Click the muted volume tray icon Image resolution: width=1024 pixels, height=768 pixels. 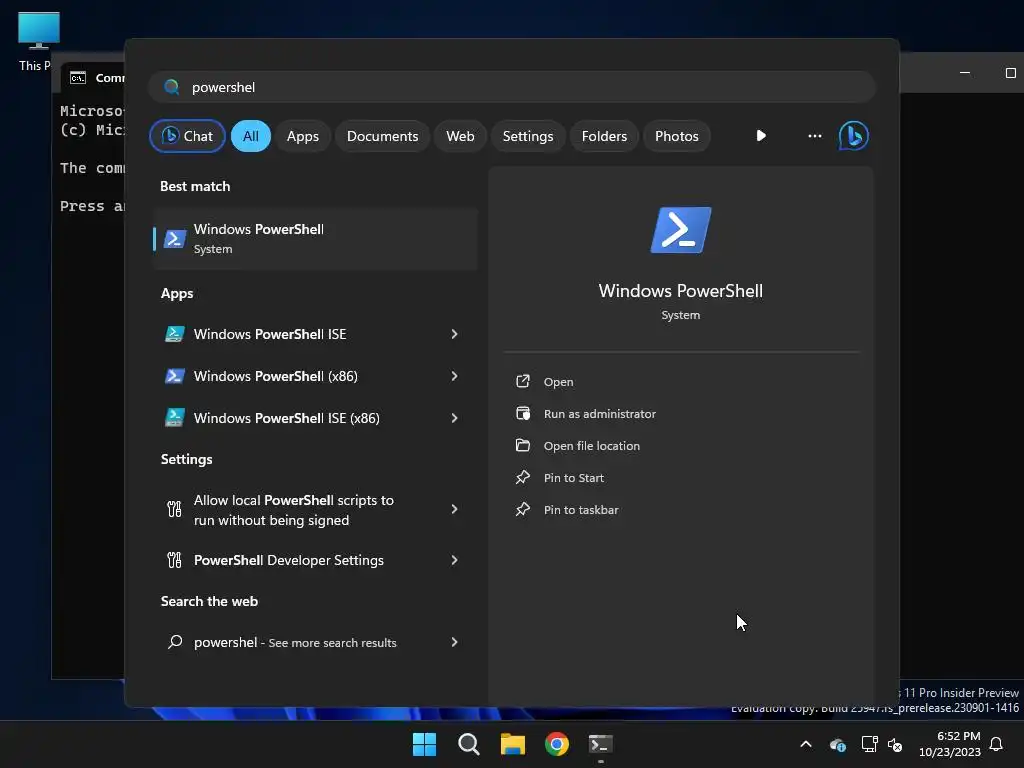895,744
